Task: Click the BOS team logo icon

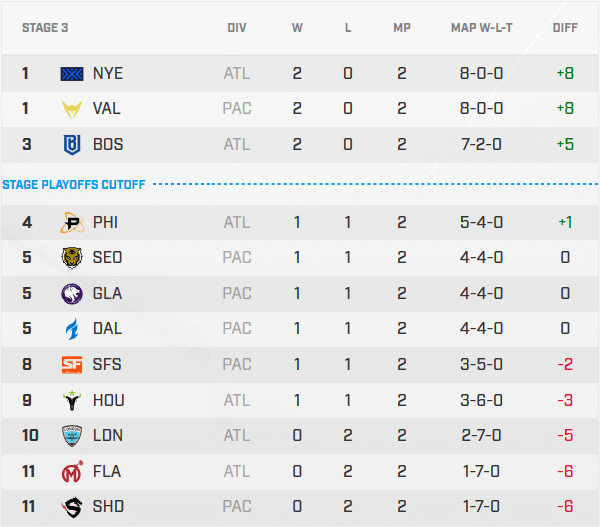Action: point(73,144)
